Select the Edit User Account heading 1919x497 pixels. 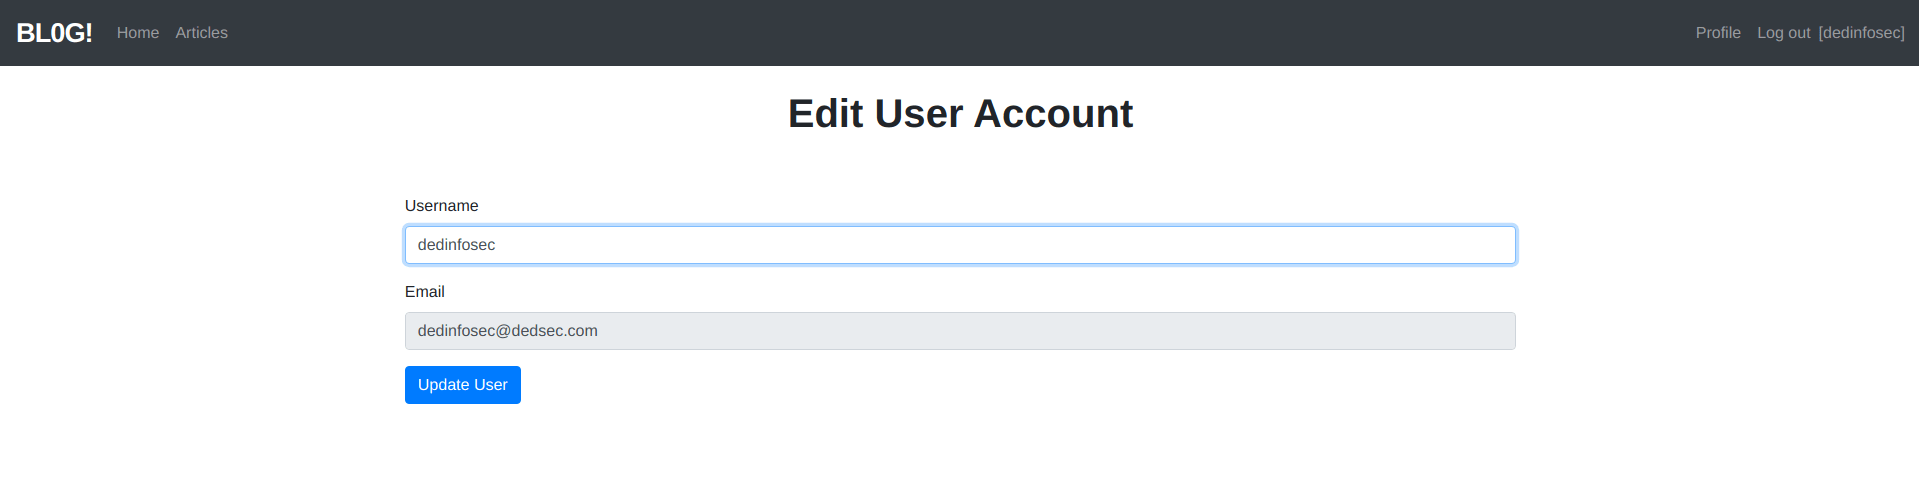coord(960,114)
